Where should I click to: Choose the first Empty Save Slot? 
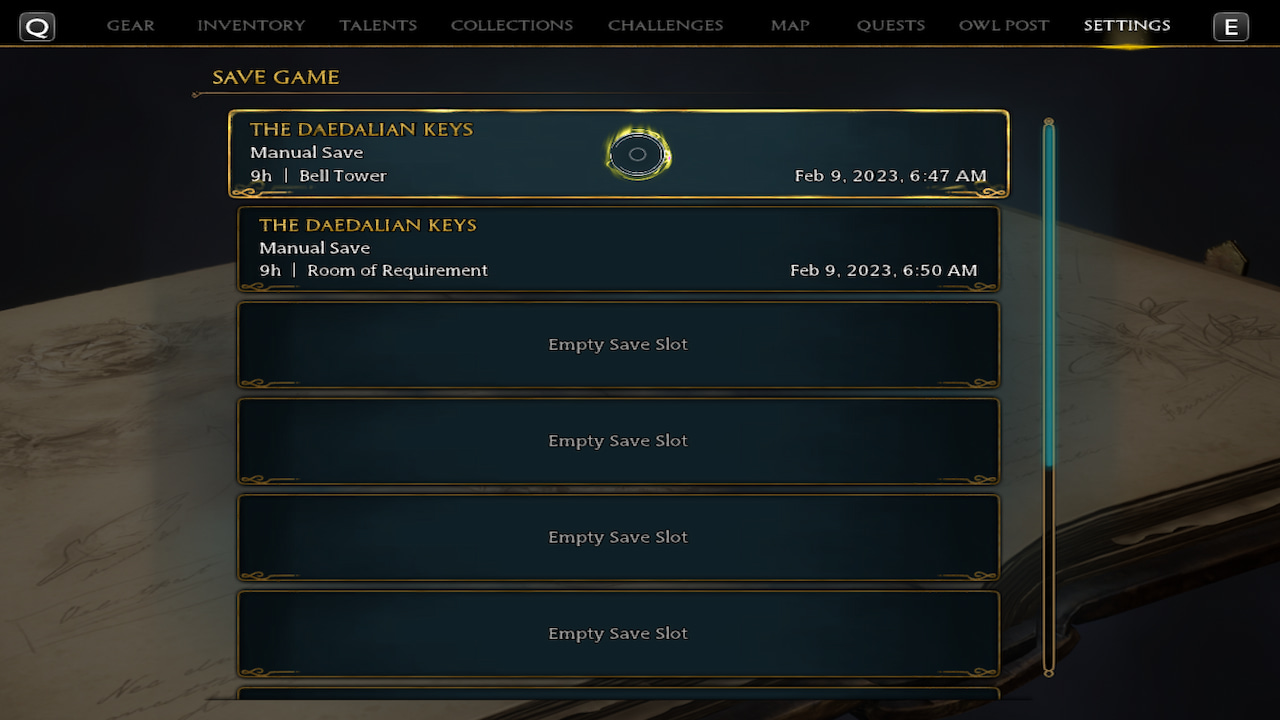618,344
